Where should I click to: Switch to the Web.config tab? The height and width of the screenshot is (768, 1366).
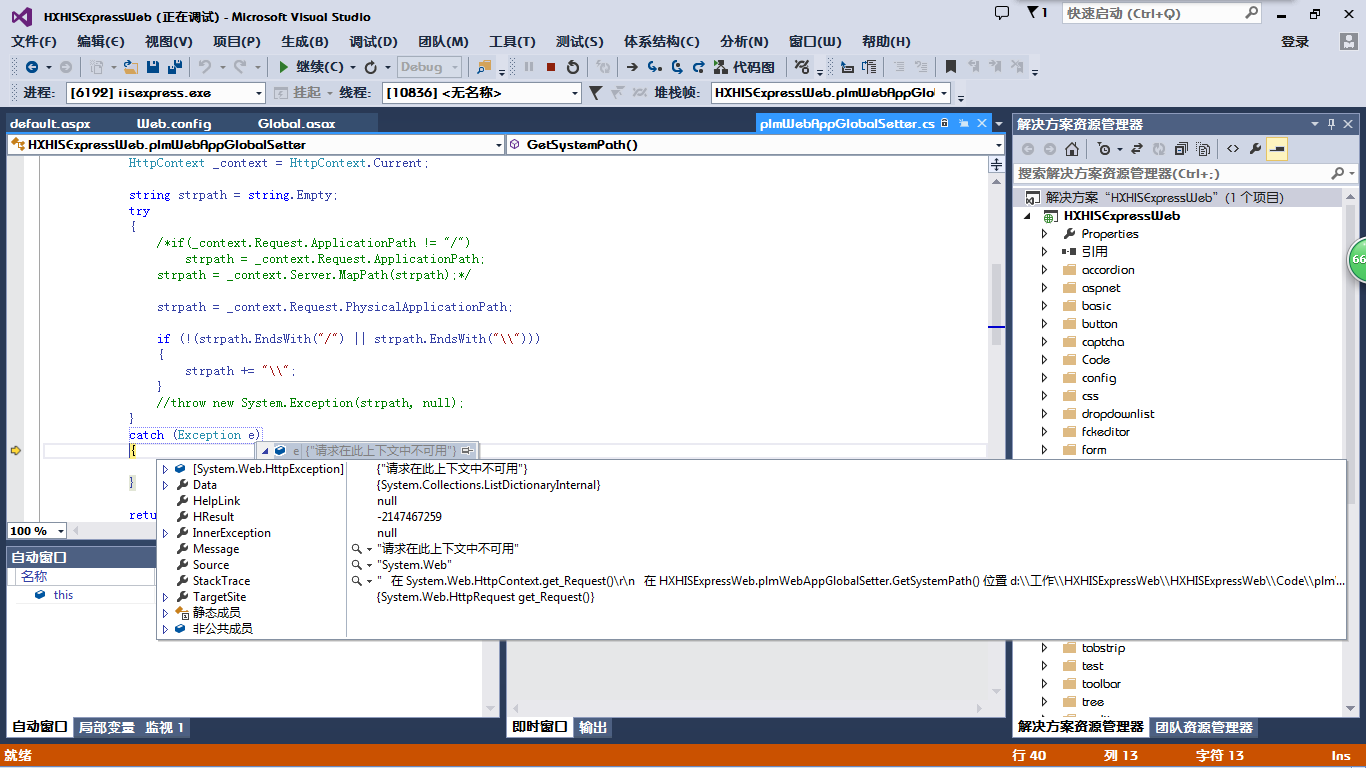(x=174, y=123)
